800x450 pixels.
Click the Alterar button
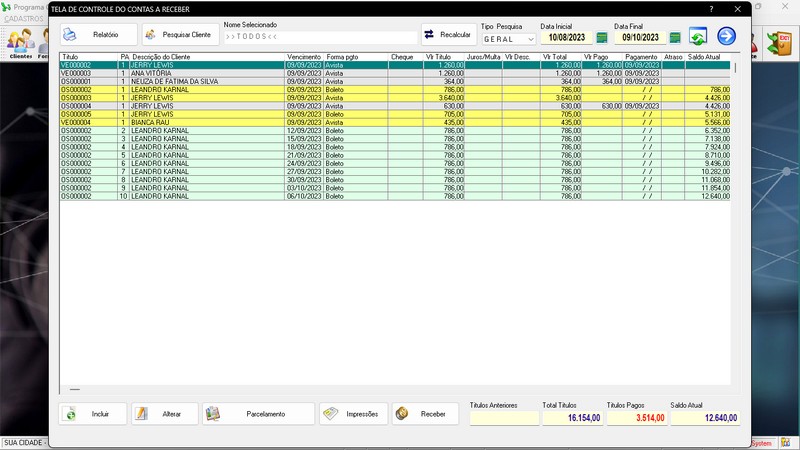click(x=165, y=414)
